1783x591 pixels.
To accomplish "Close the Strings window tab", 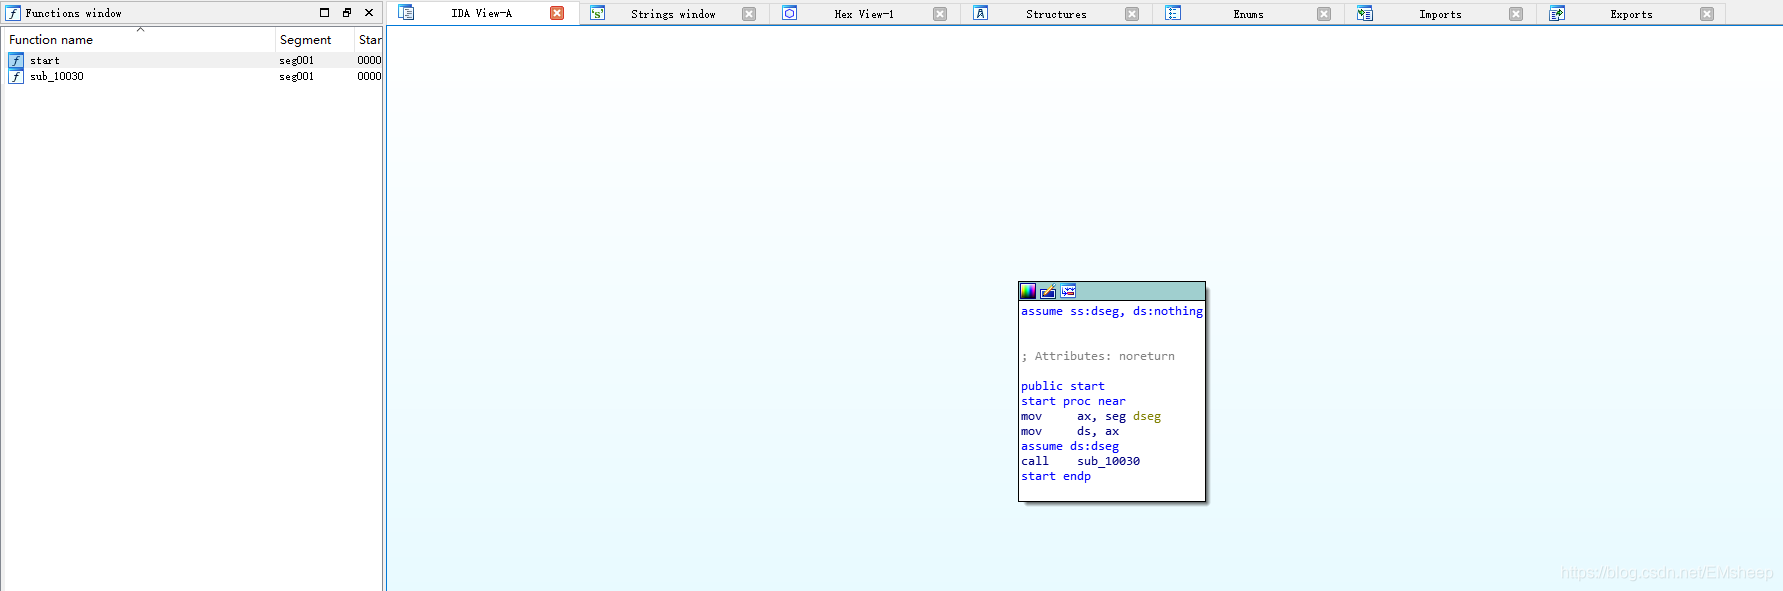I will coord(749,14).
